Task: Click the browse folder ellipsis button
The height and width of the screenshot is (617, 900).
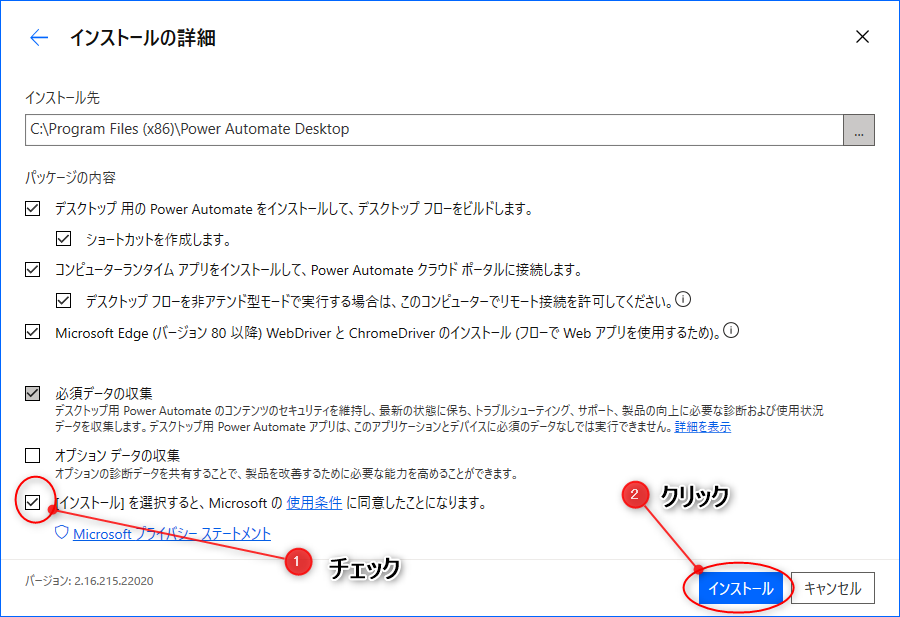Action: (859, 130)
